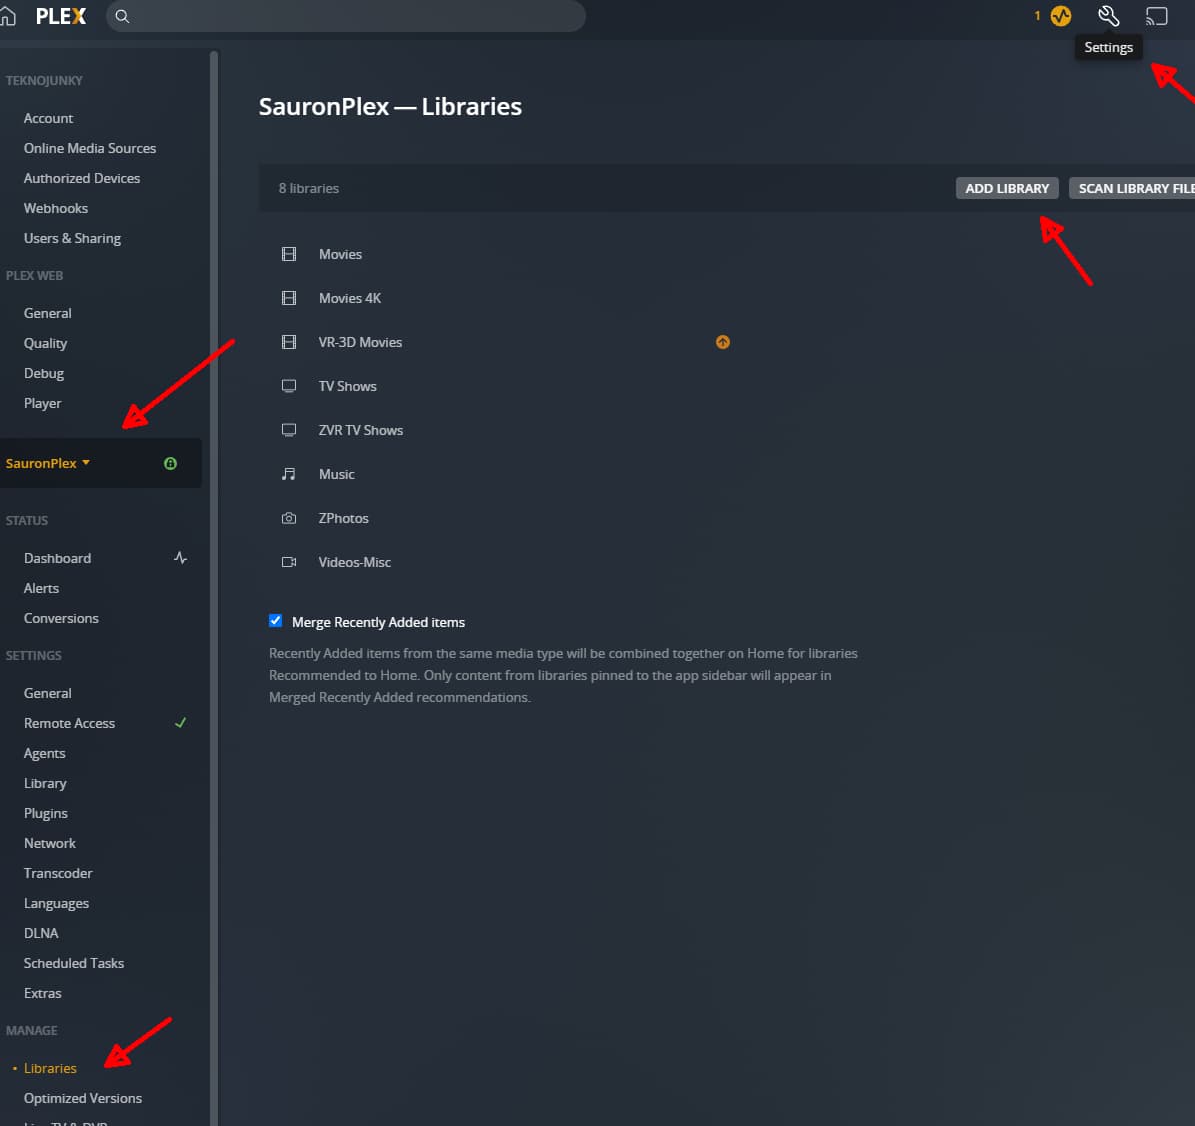Image resolution: width=1195 pixels, height=1126 pixels.
Task: Open the Dashboard status page
Action: 57,558
